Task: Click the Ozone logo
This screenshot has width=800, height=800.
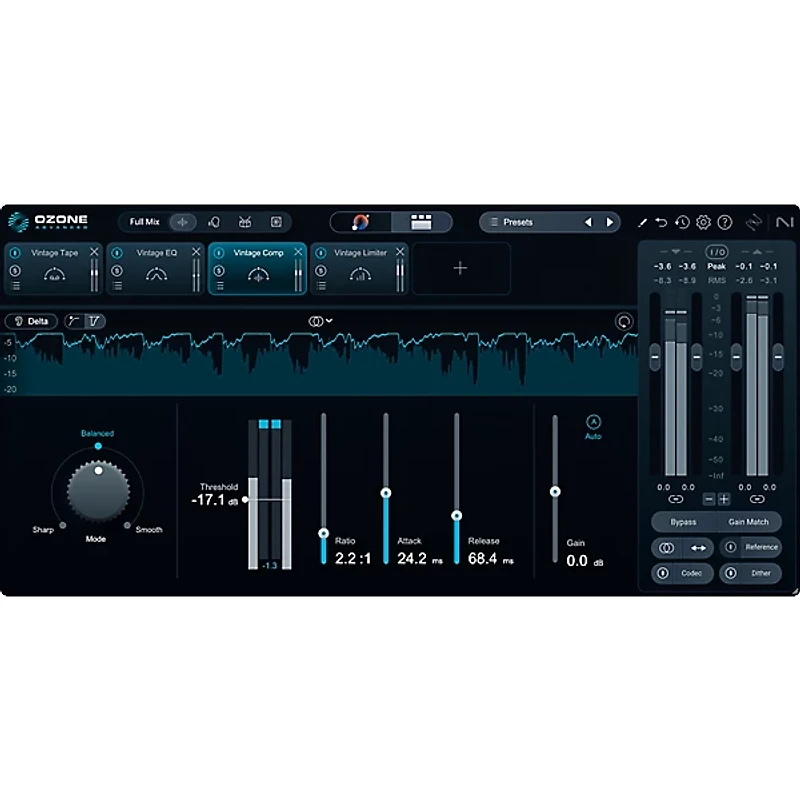Action: (x=48, y=222)
